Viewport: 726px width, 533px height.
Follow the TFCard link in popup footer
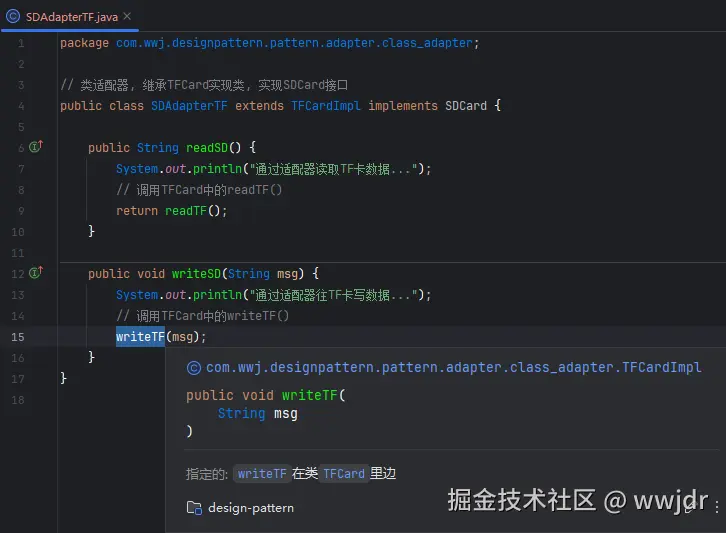[344, 474]
